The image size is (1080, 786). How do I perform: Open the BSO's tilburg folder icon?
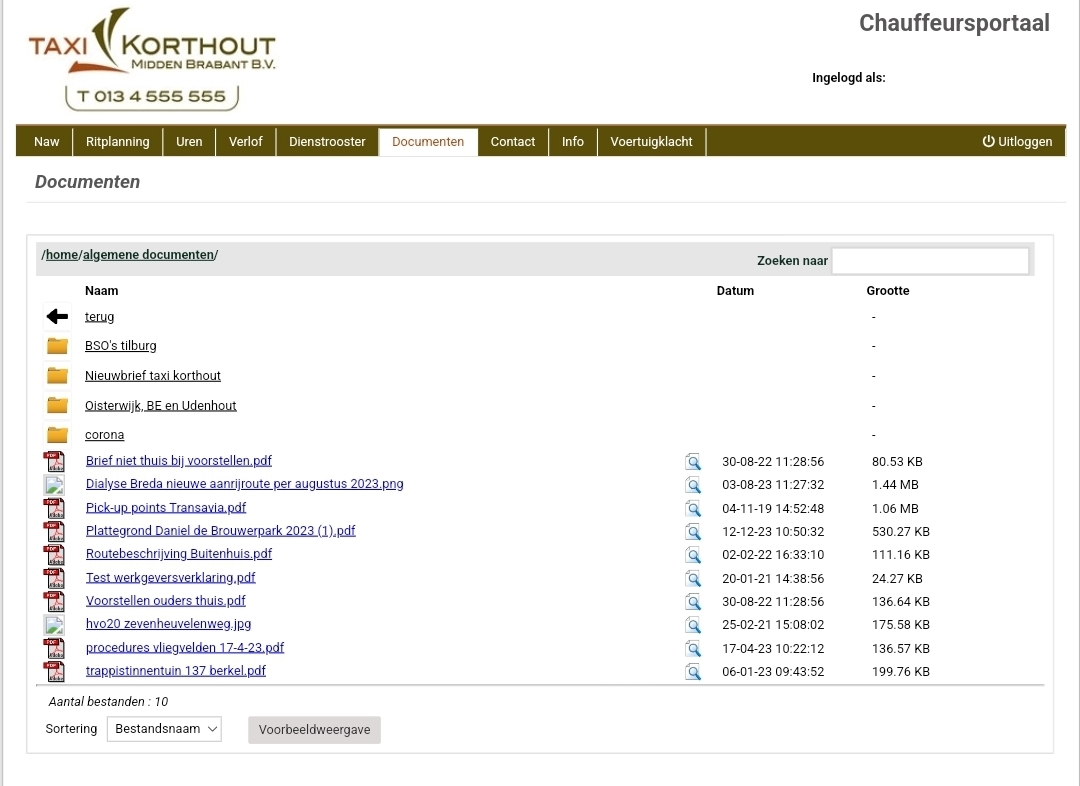pos(57,346)
